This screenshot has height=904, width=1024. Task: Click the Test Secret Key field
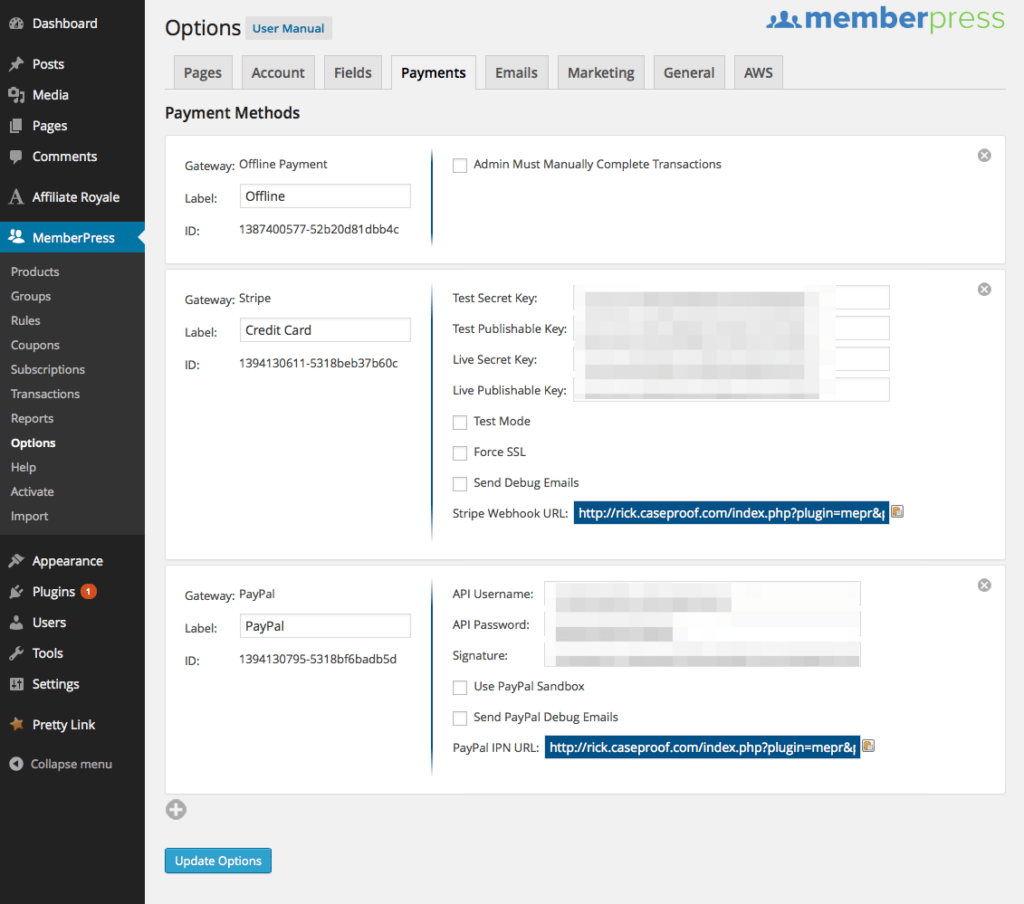731,297
